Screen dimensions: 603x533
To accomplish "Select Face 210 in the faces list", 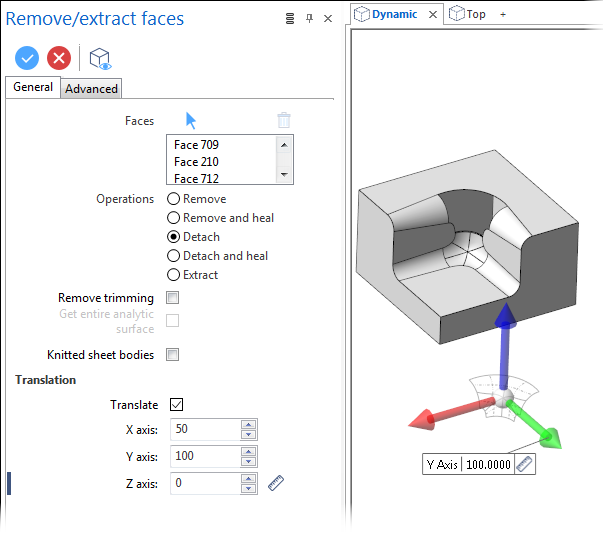I will [196, 162].
